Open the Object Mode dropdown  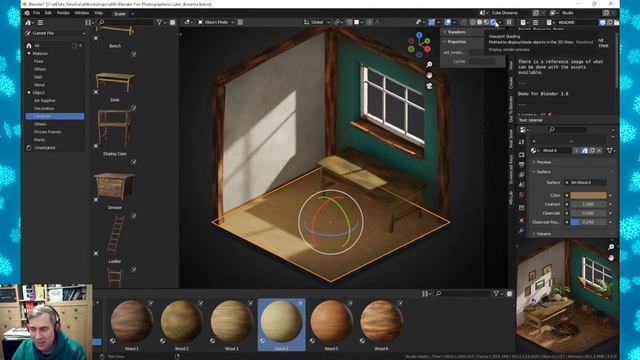click(216, 22)
